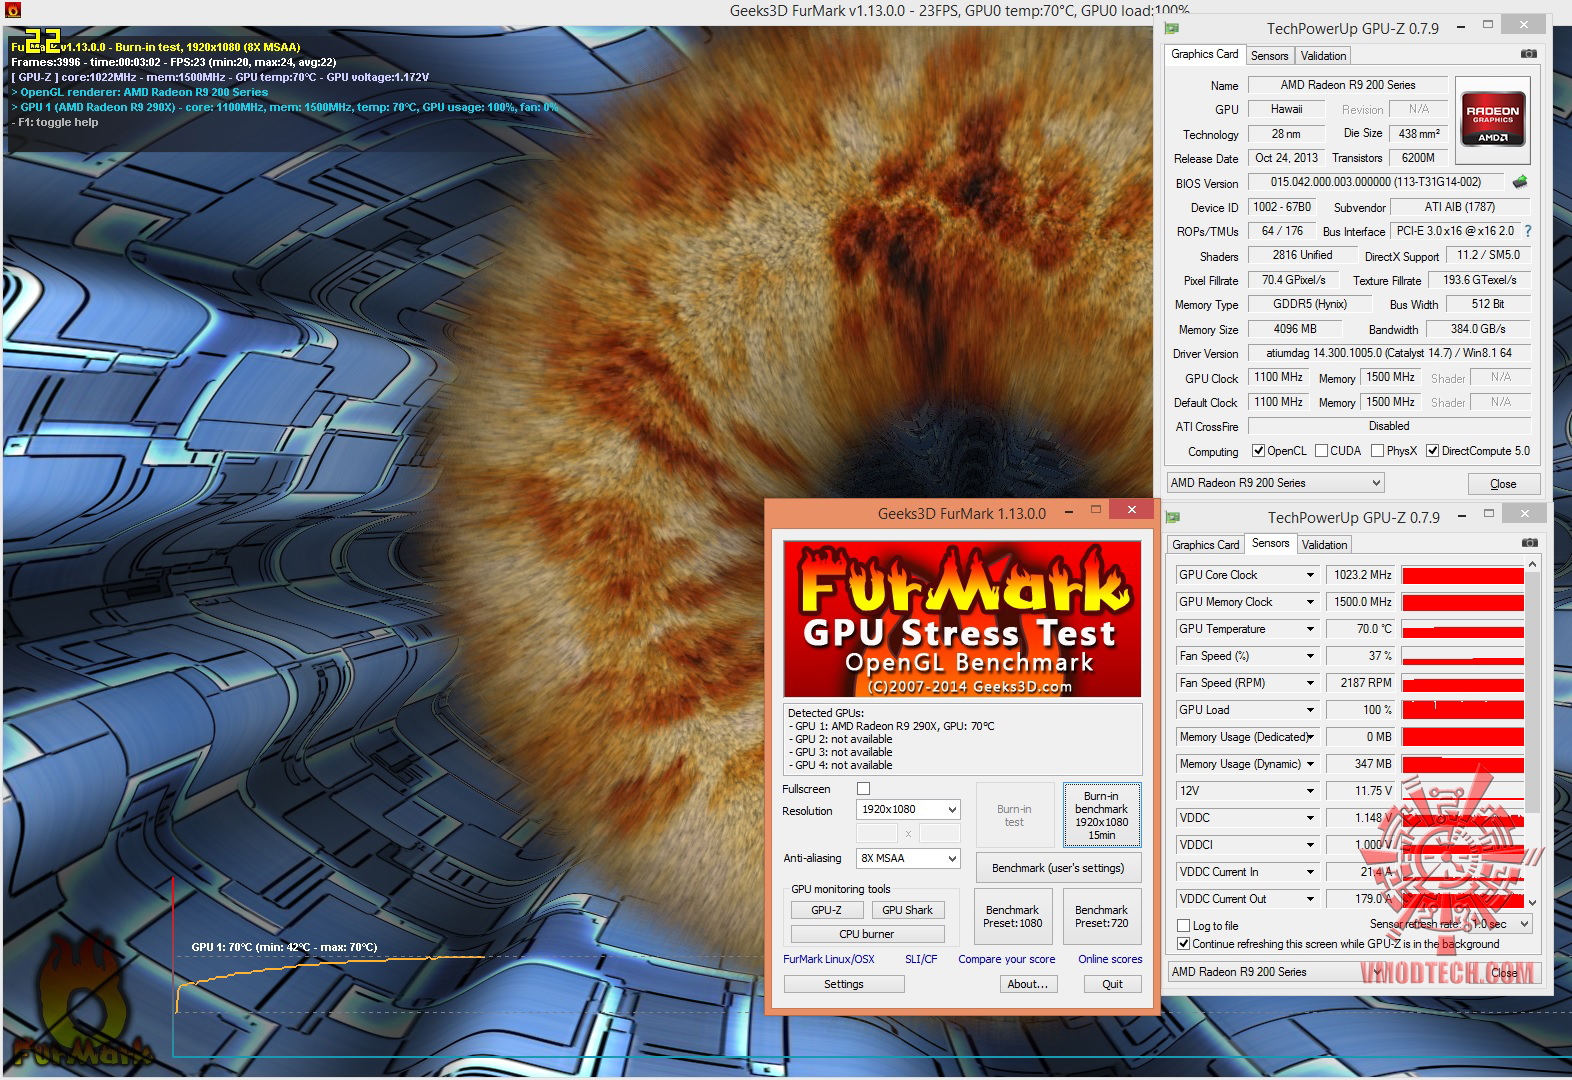Switch to Graphics Card tab in lower GPU-Z

point(1206,545)
